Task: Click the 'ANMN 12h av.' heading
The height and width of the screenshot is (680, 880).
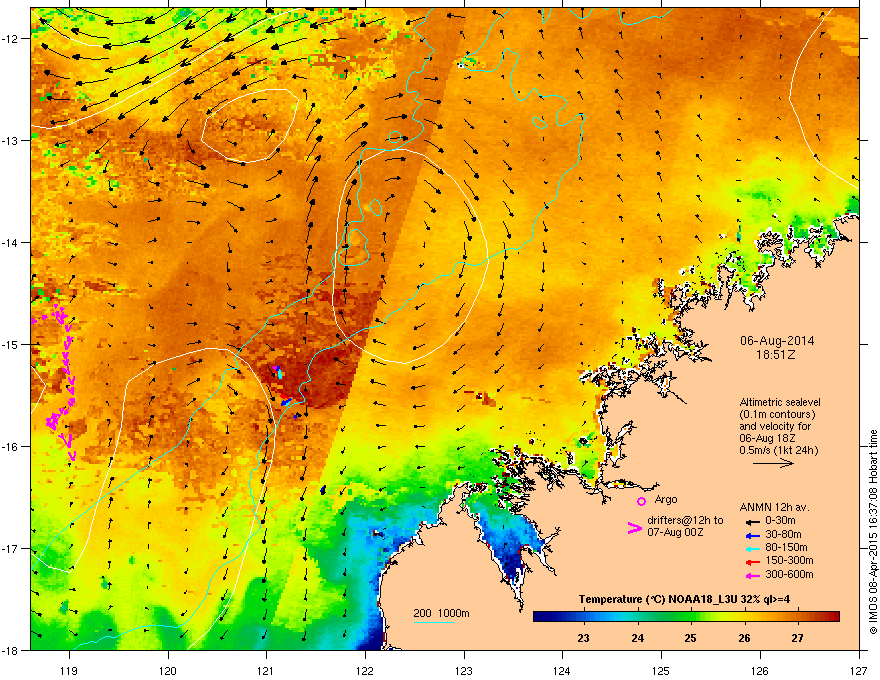Action: coord(774,507)
